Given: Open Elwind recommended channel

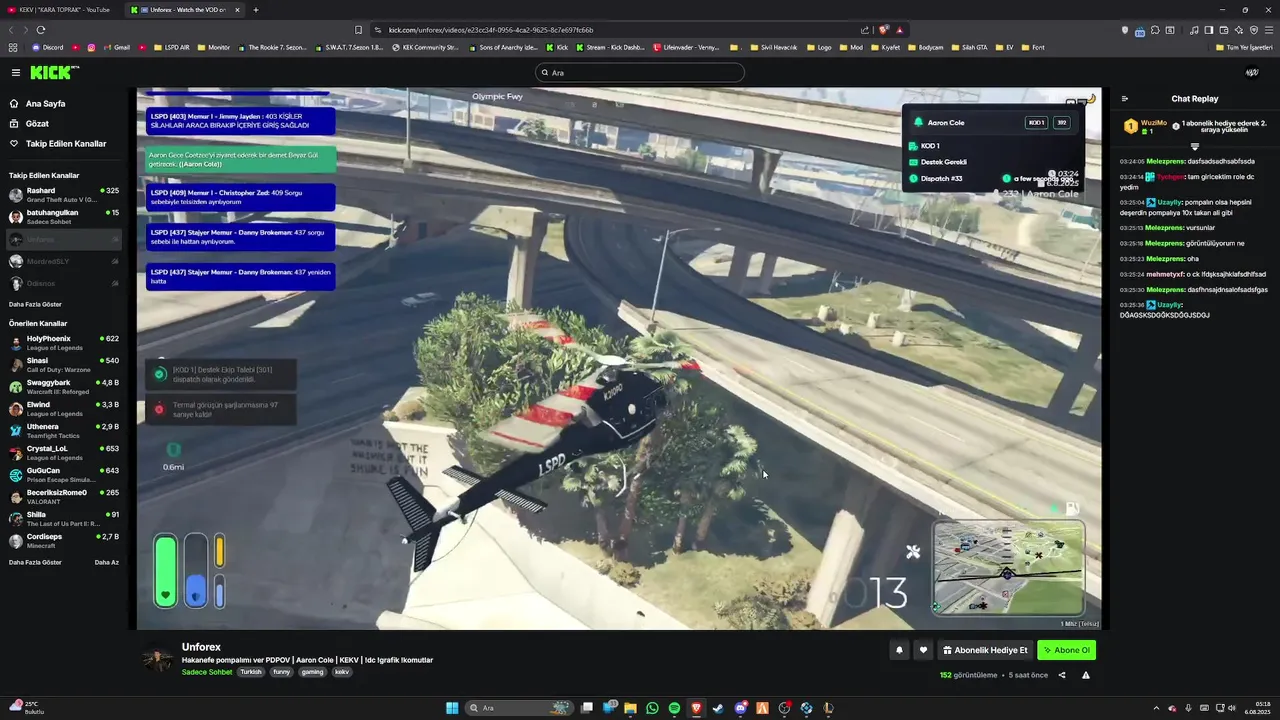Looking at the screenshot, I should 64,409.
